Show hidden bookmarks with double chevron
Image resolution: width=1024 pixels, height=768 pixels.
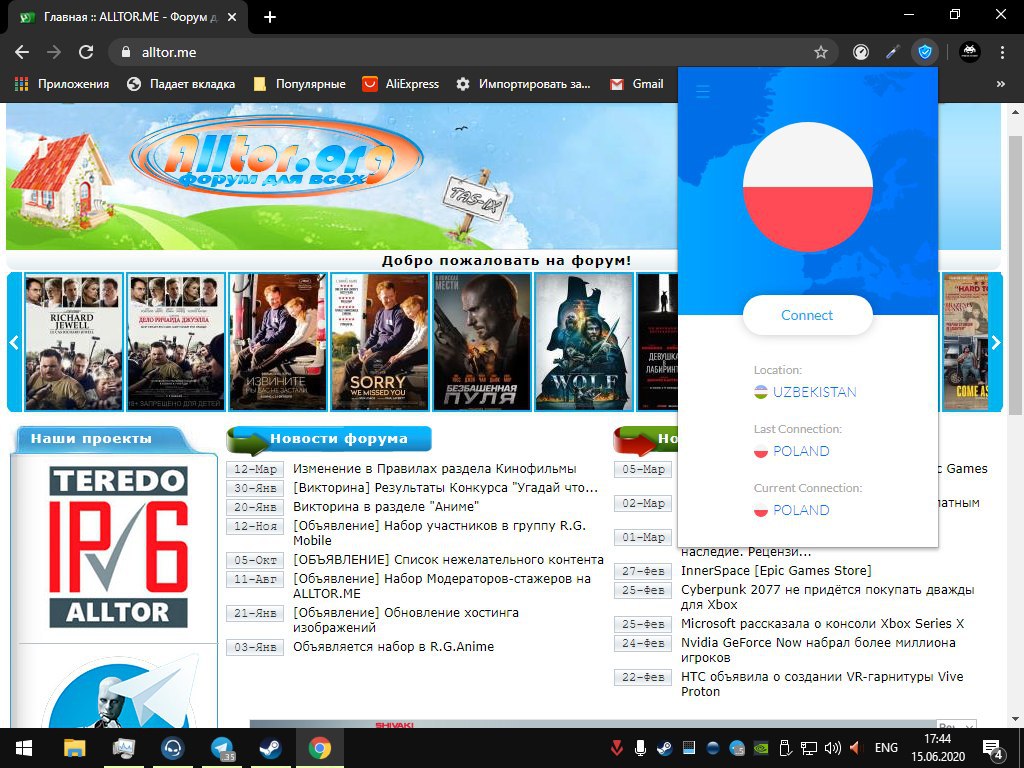[1000, 84]
